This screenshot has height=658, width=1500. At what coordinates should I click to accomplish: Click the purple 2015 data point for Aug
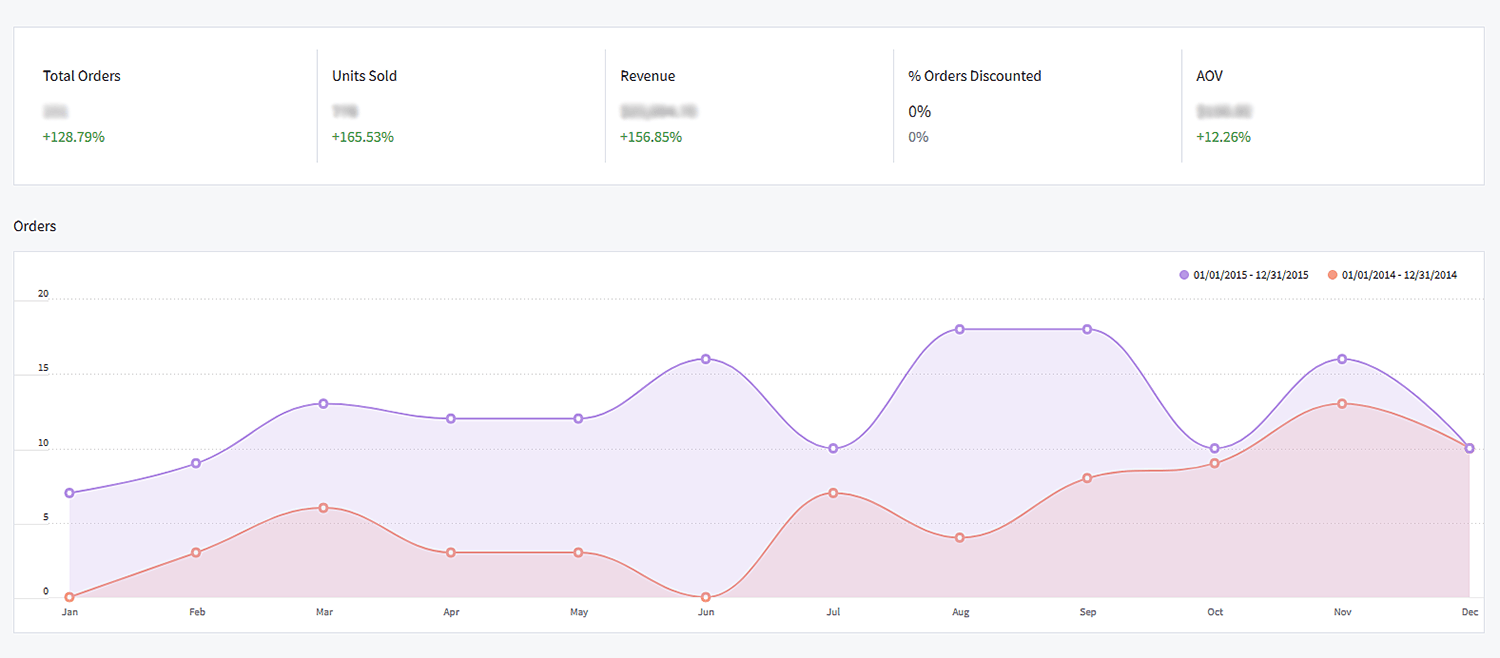pos(960,329)
